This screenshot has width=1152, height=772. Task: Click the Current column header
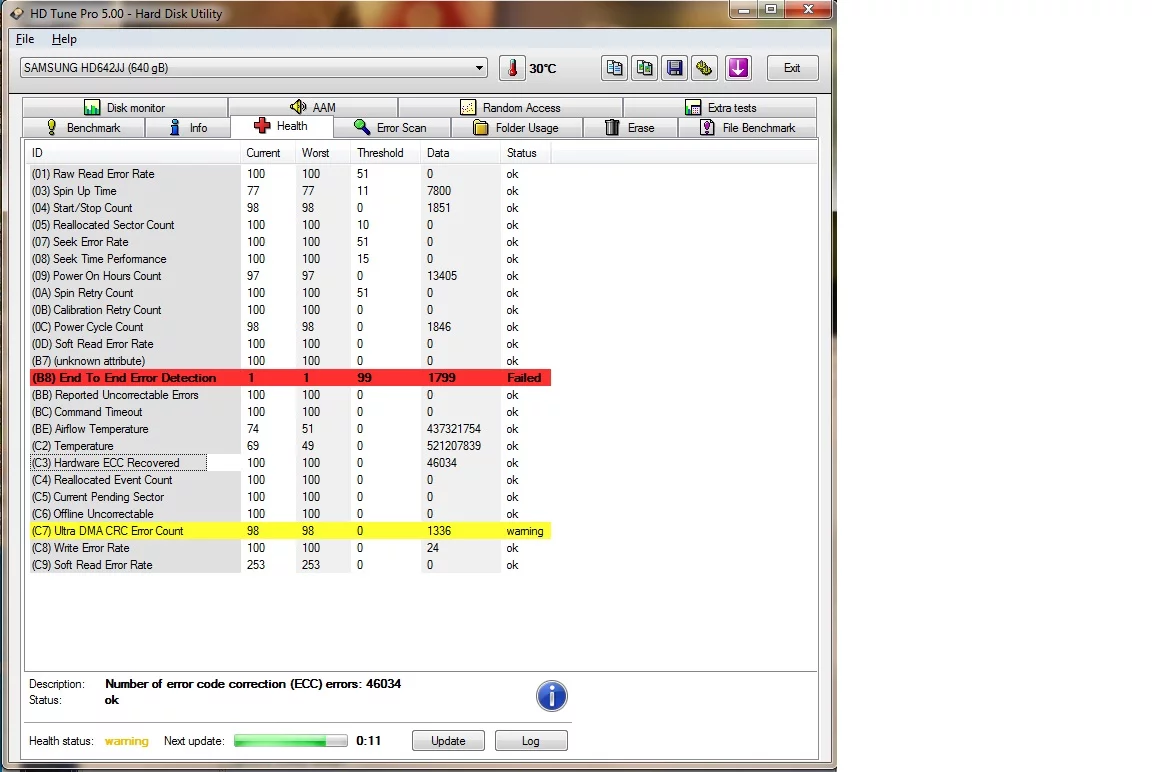tap(268, 153)
